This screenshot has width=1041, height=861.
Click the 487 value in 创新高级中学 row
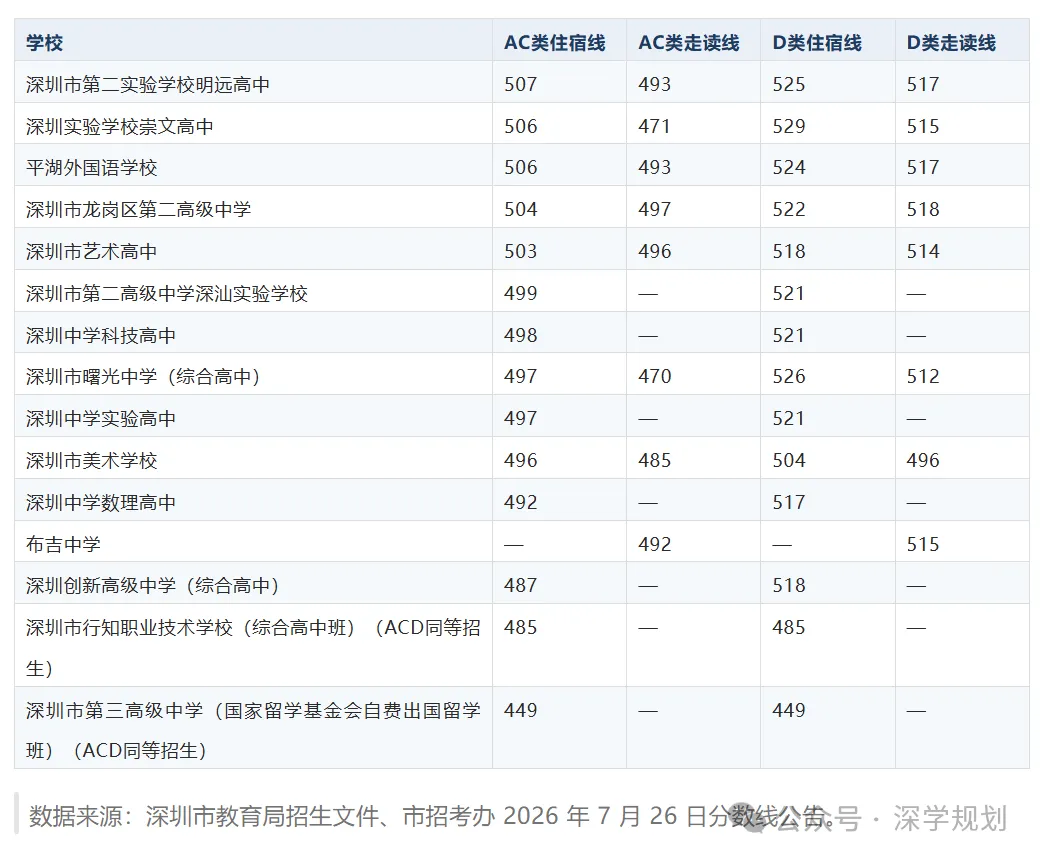(x=520, y=585)
